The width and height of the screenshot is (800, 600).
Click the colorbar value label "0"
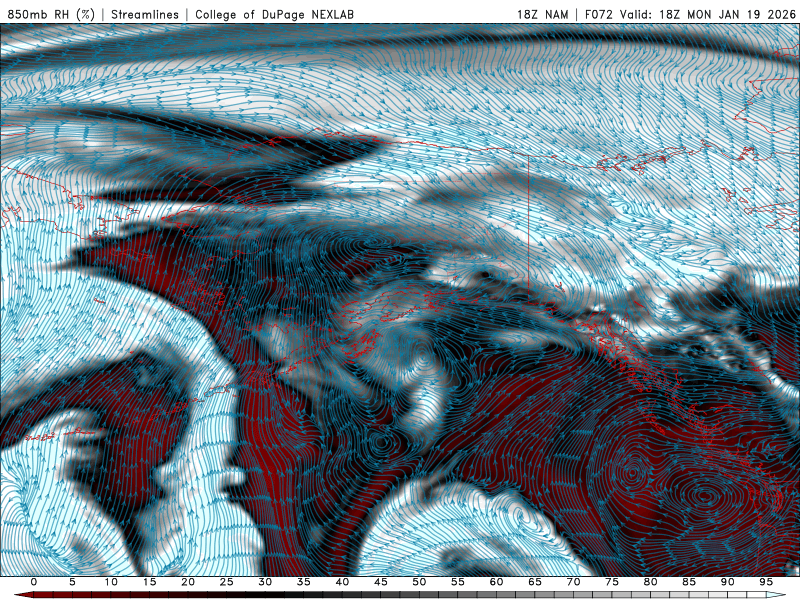click(34, 582)
